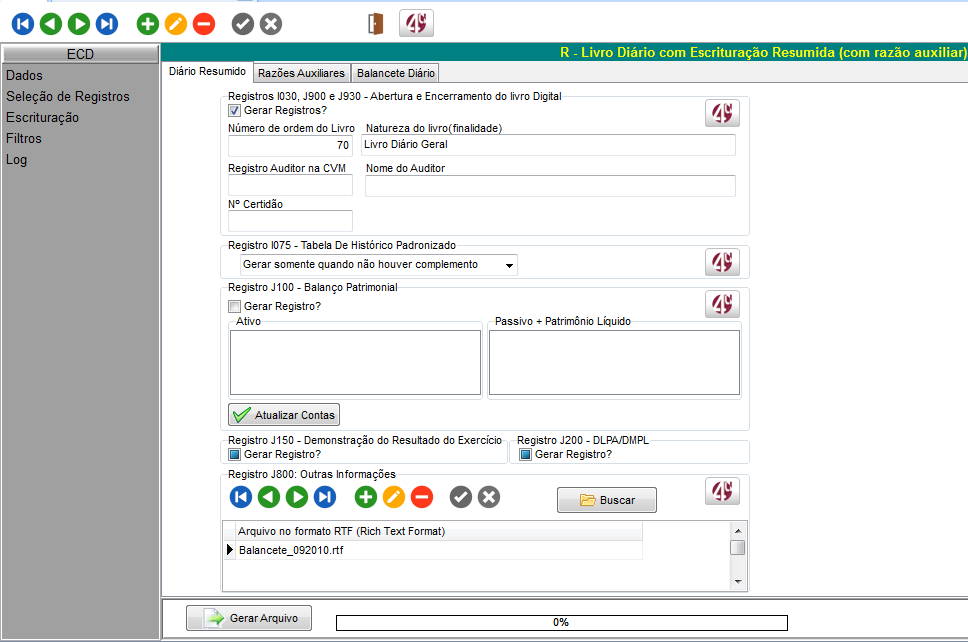Image resolution: width=968 pixels, height=642 pixels.
Task: Select the Balancete_092010.rtf row
Action: click(x=440, y=550)
